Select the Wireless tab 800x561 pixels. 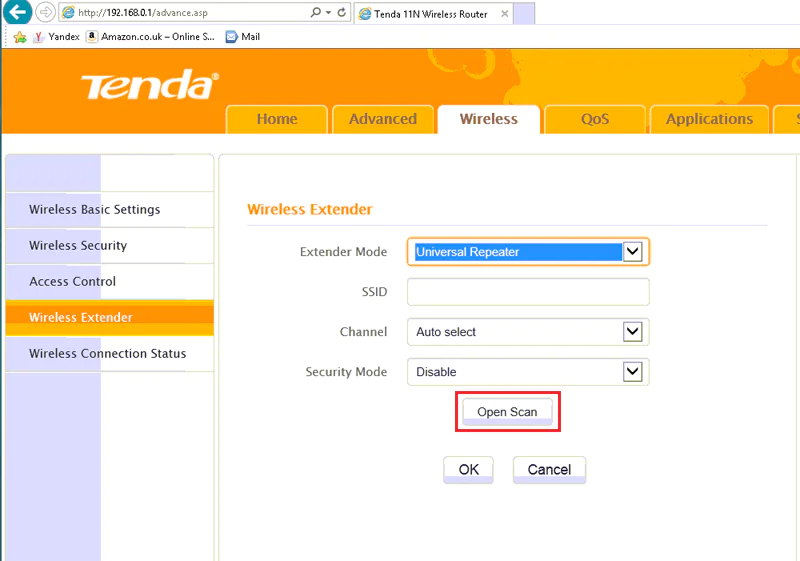489,119
